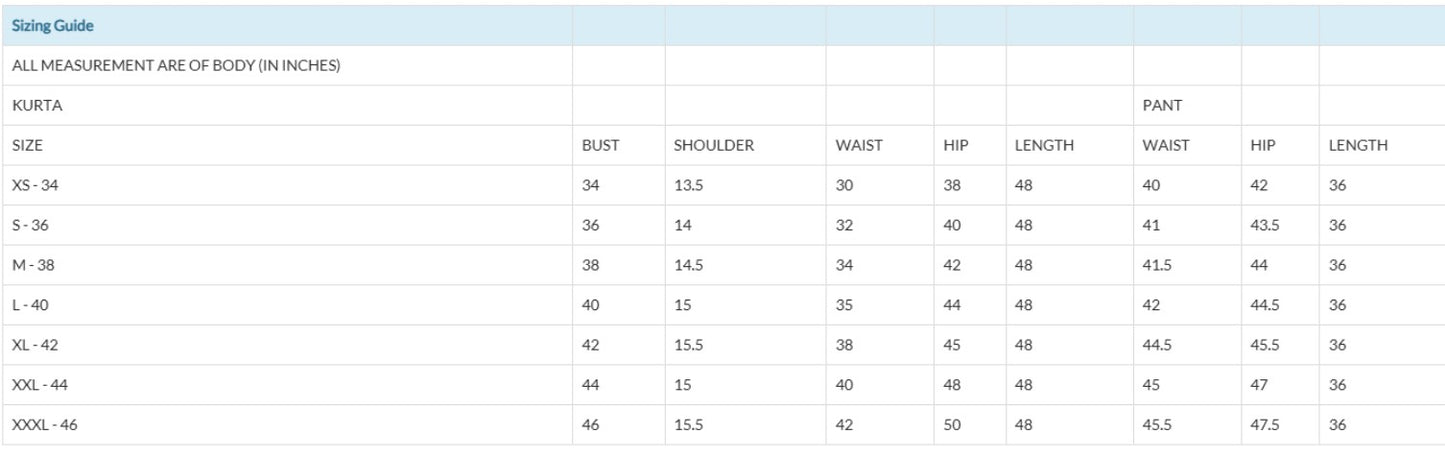Select the SIZE column header
Image resolution: width=1445 pixels, height=458 pixels.
coord(28,145)
